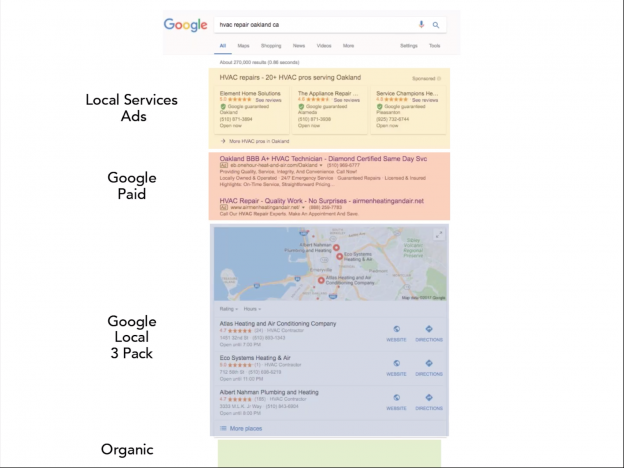Open Eco Systems Heating & Air listing
The image size is (624, 468).
click(x=255, y=358)
